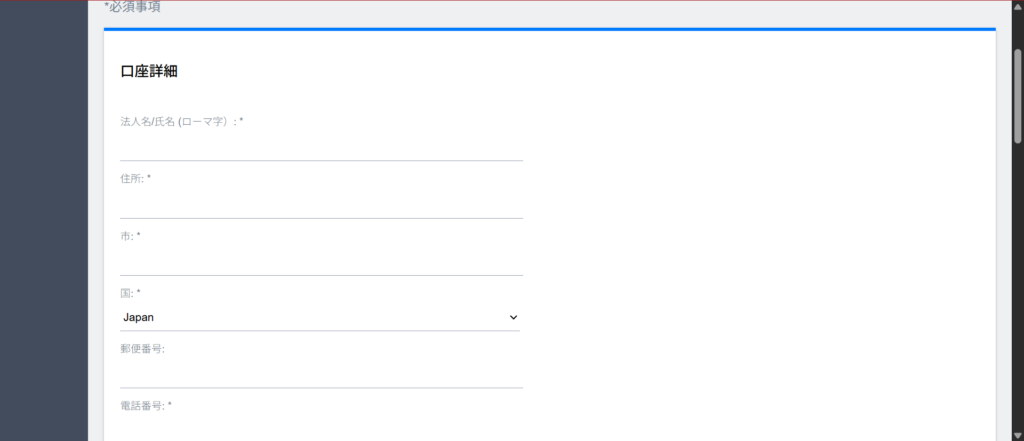
Task: Click the 法人名/氏名 (ローマ字) label
Action: [x=181, y=121]
